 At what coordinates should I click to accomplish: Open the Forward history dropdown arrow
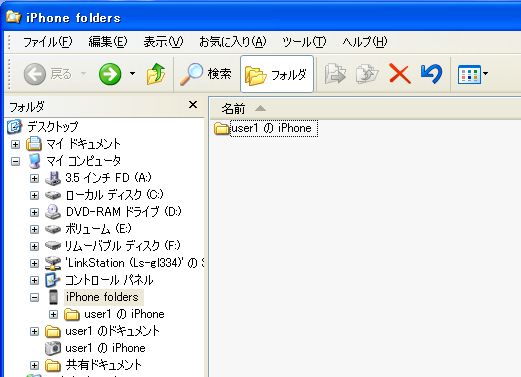tap(132, 74)
